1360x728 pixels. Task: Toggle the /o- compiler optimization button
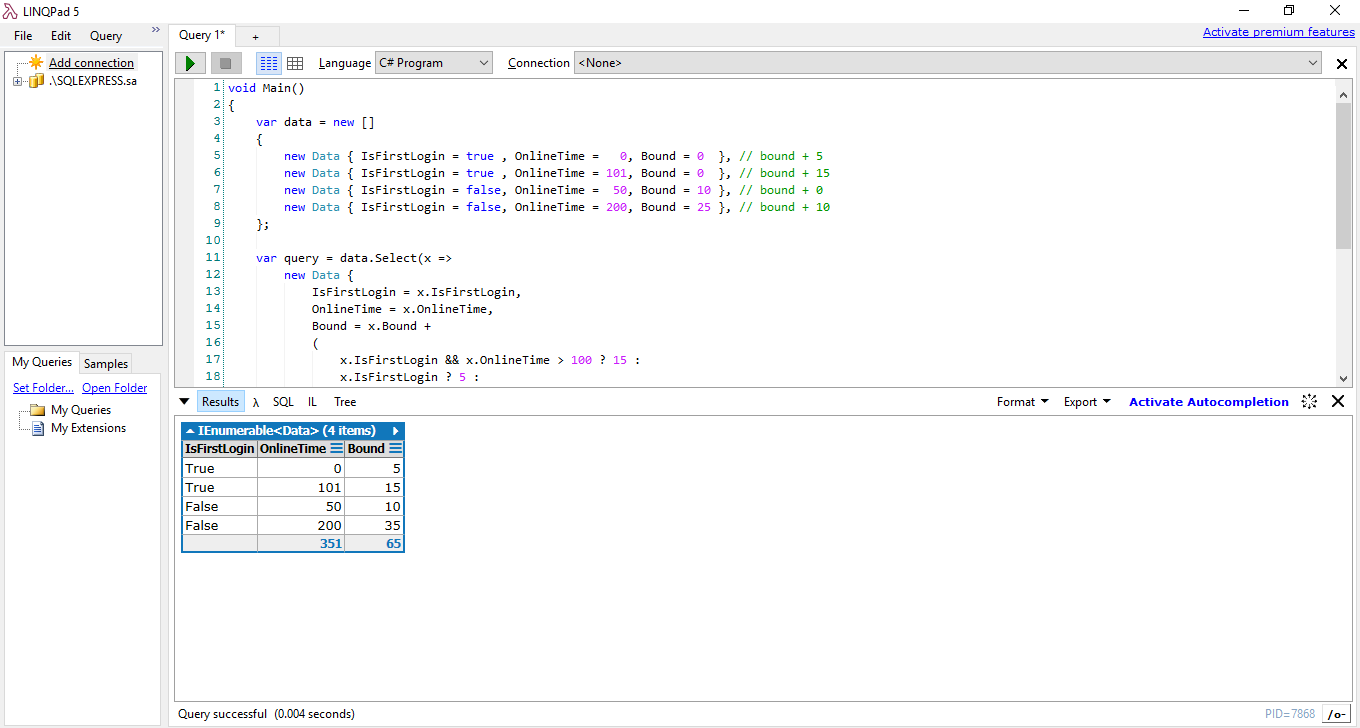[1336, 714]
